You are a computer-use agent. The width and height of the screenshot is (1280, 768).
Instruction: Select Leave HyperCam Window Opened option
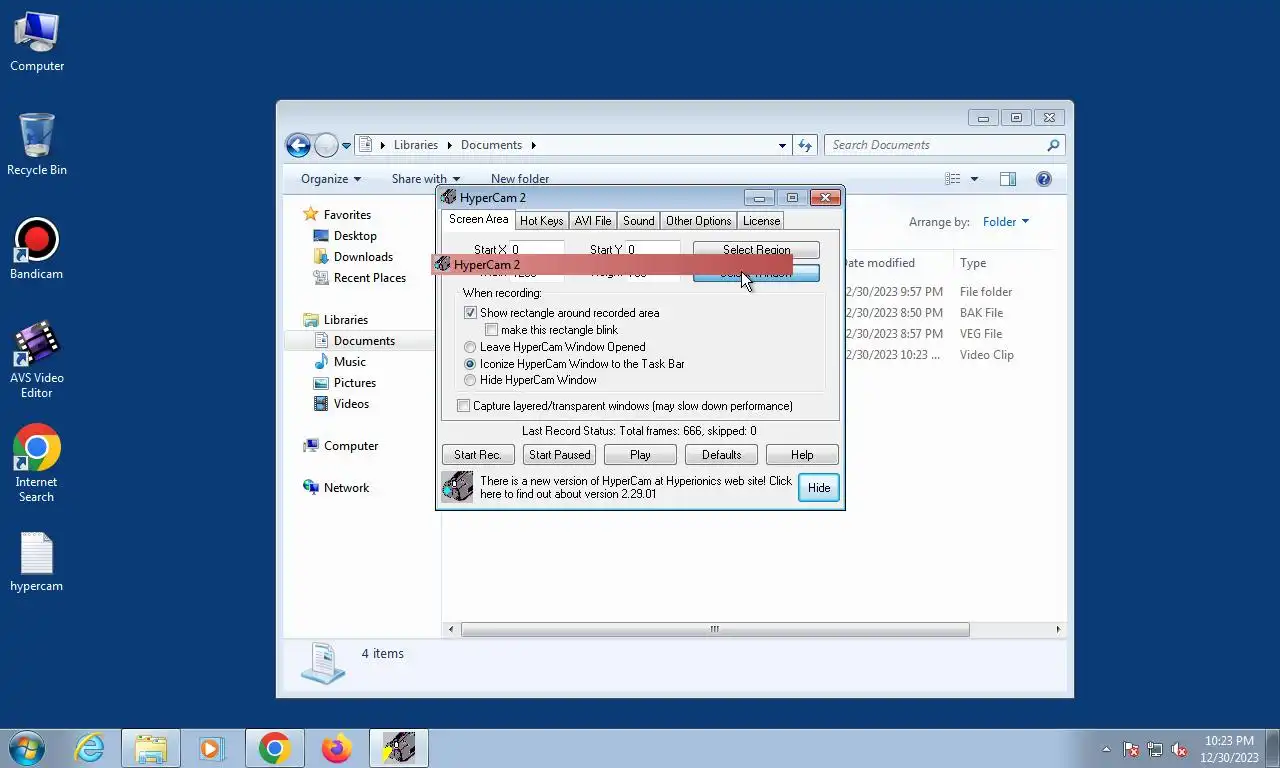coord(470,347)
